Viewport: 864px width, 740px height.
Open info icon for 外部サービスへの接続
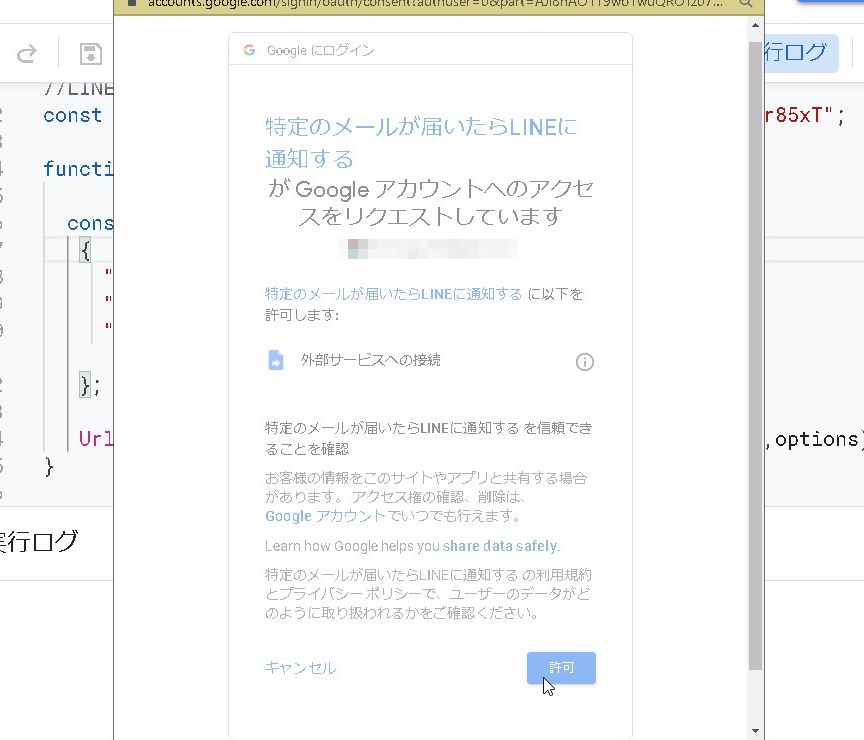(x=585, y=362)
